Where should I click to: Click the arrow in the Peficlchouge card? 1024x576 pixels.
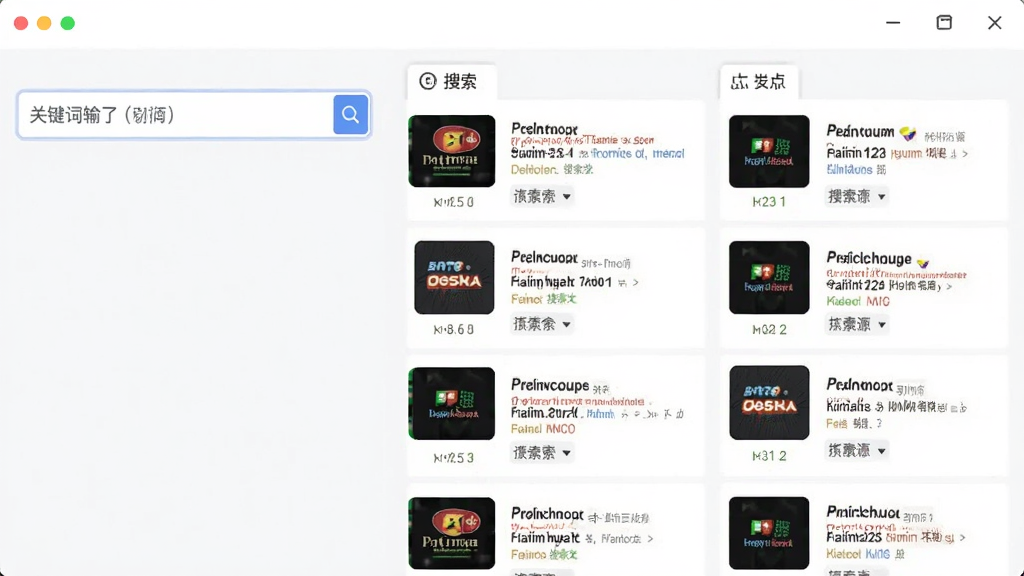949,286
